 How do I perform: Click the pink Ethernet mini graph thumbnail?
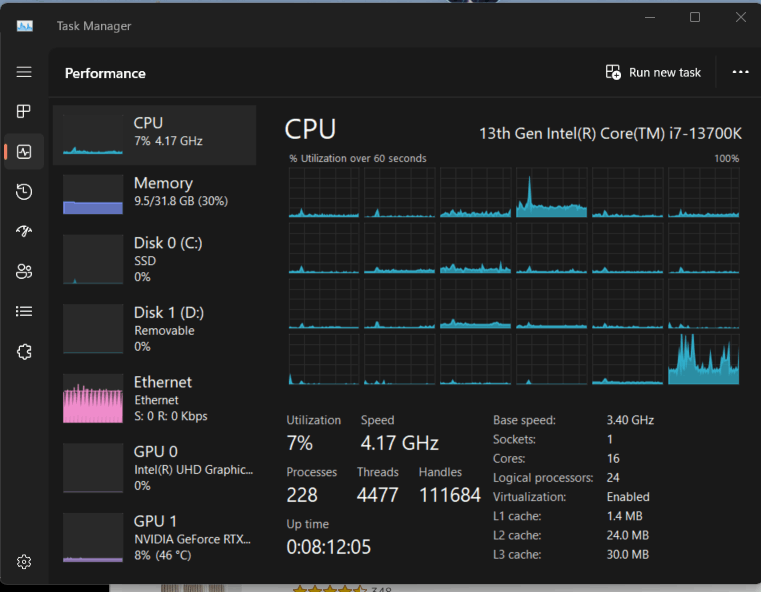[93, 398]
